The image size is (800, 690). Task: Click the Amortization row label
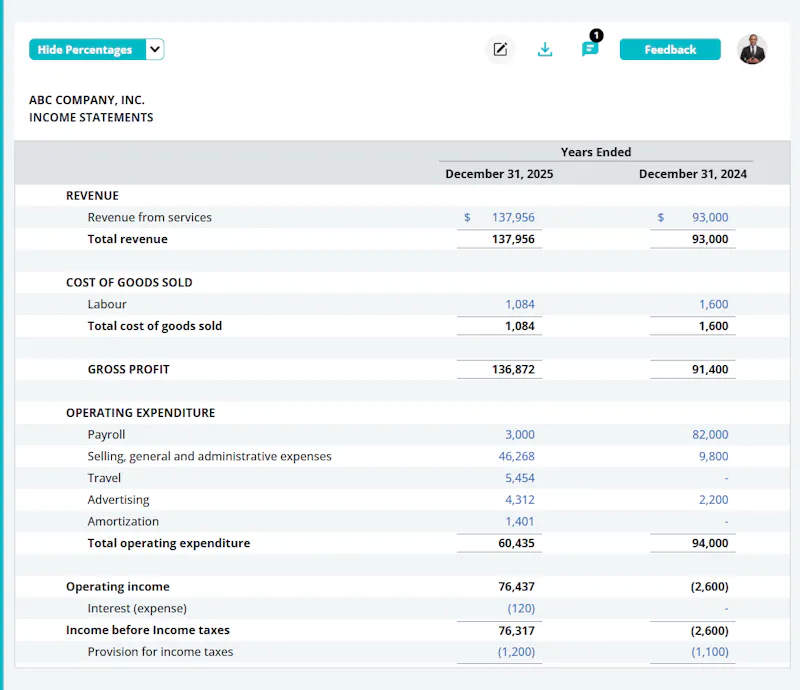pyautogui.click(x=123, y=522)
